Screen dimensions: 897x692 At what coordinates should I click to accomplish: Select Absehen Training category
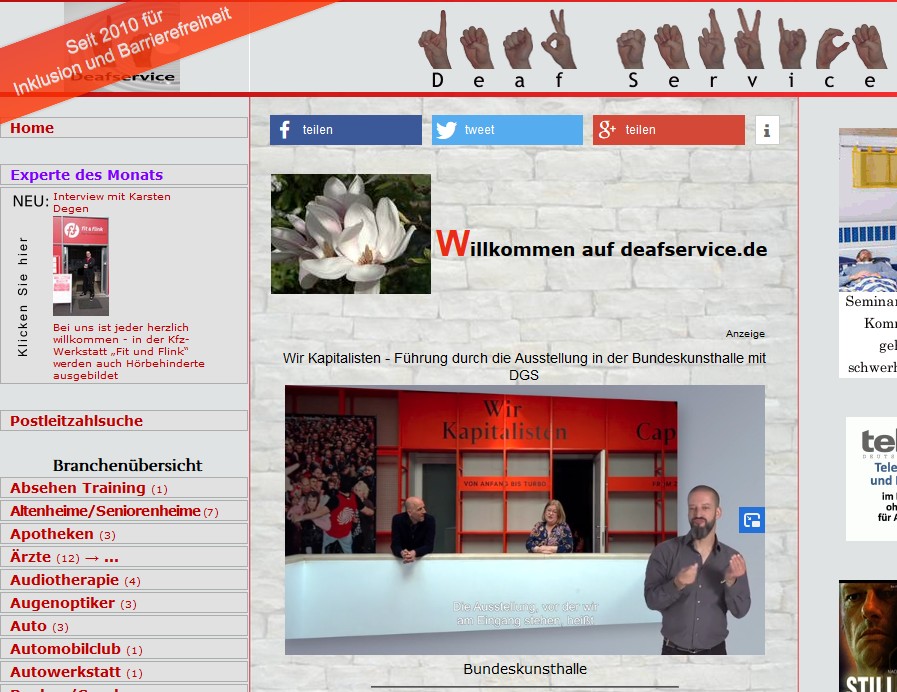(78, 488)
